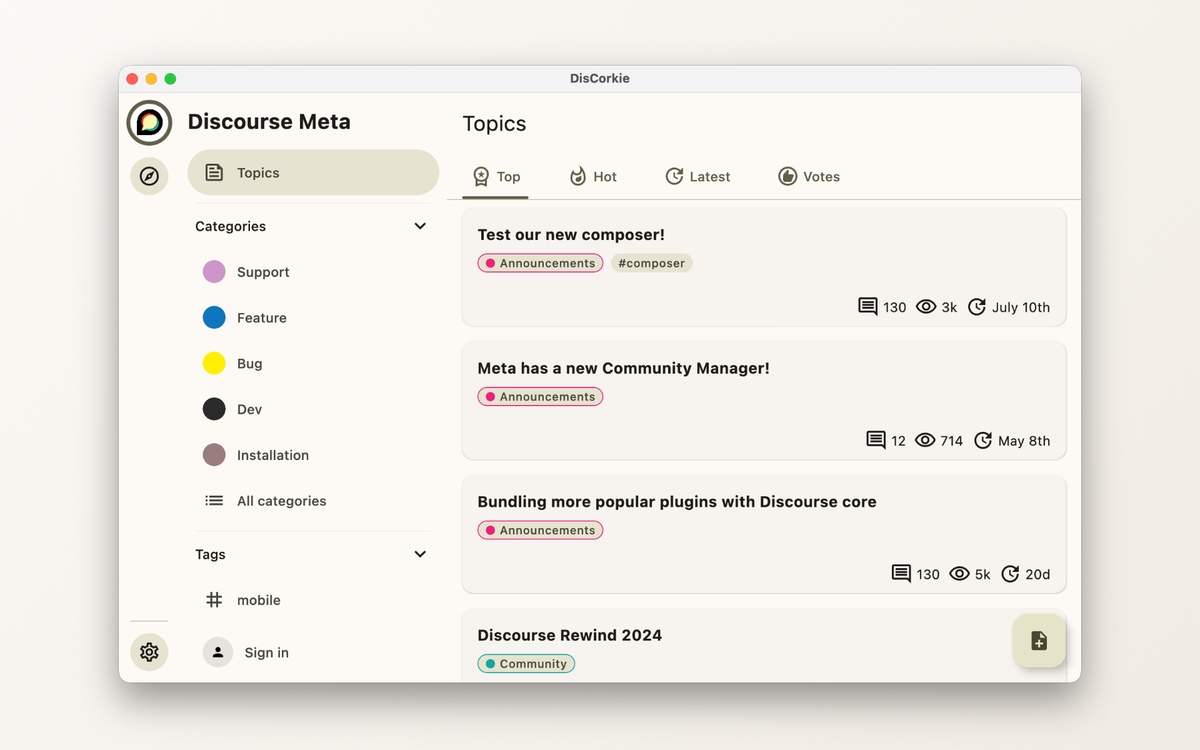Viewport: 1200px width, 750px height.
Task: Click the hashtag icon beside mobile tag
Action: pyautogui.click(x=214, y=600)
